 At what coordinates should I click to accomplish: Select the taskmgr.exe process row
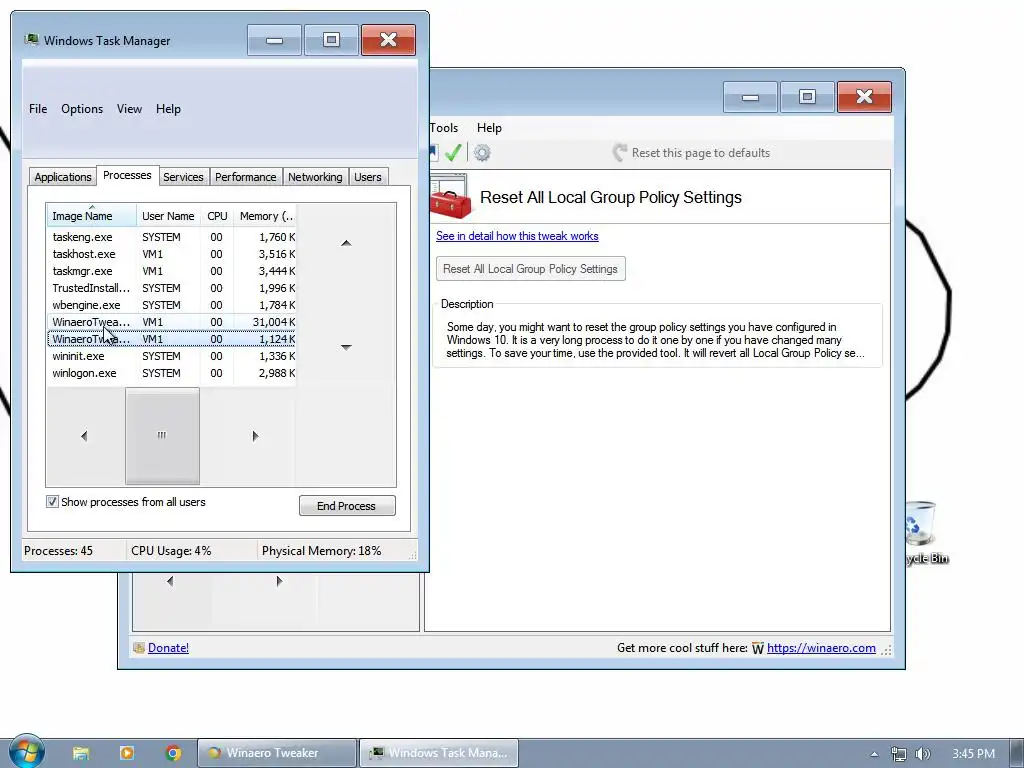tap(172, 271)
